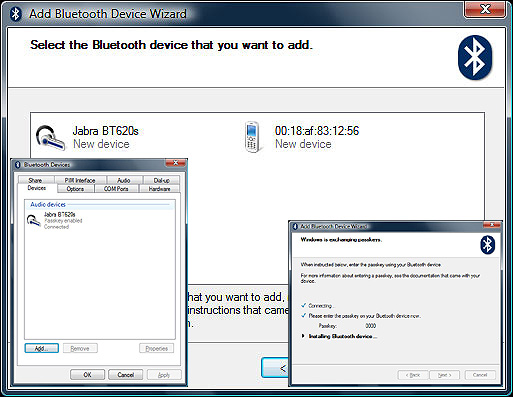The image size is (513, 397).
Task: Click OK in Bluetooth Devices dialog
Action: pos(87,375)
